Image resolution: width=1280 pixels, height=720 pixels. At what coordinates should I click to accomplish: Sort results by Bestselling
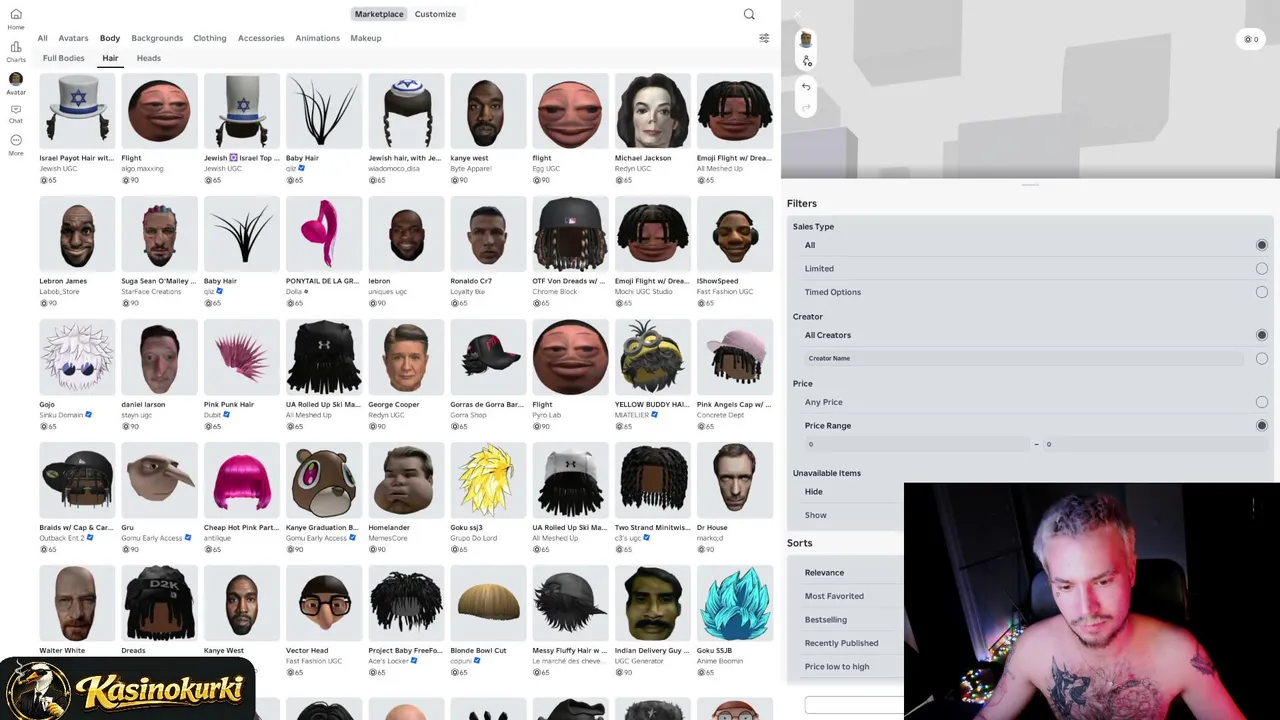point(826,620)
